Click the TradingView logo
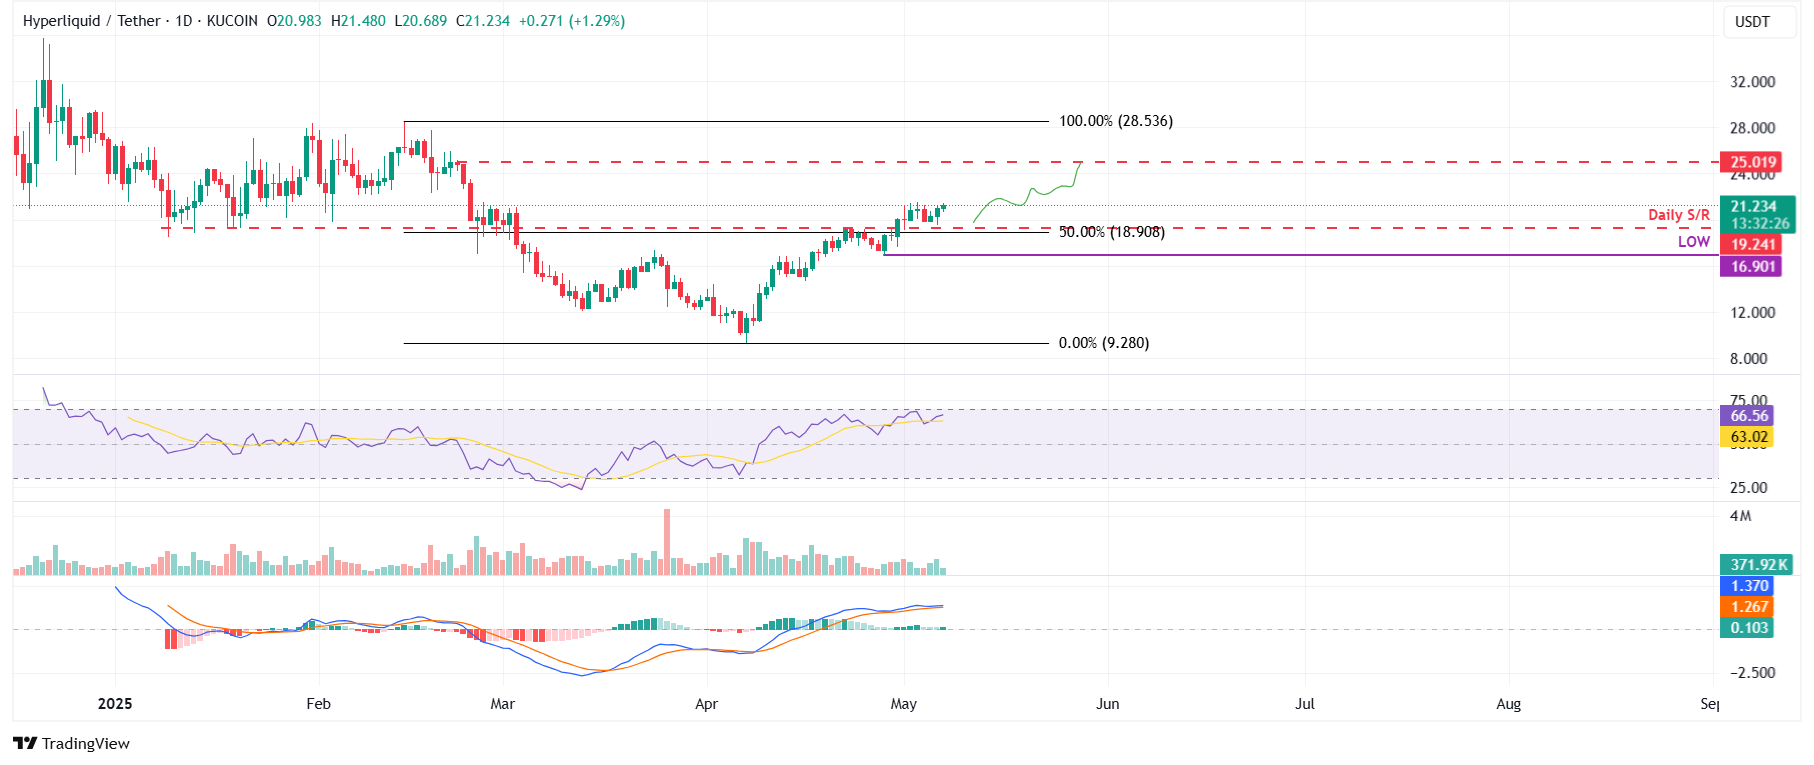Image resolution: width=1814 pixels, height=765 pixels. tap(71, 743)
